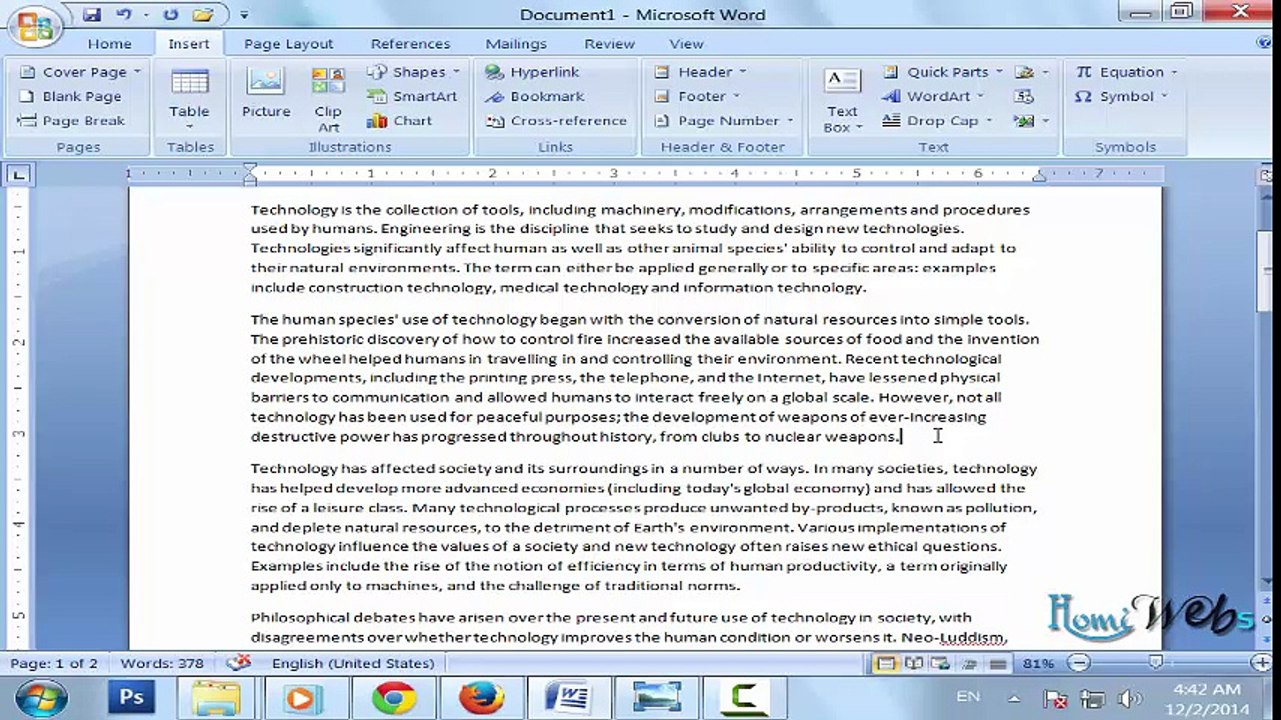Open Windows Explorer from the taskbar
This screenshot has width=1281, height=720.
click(216, 698)
